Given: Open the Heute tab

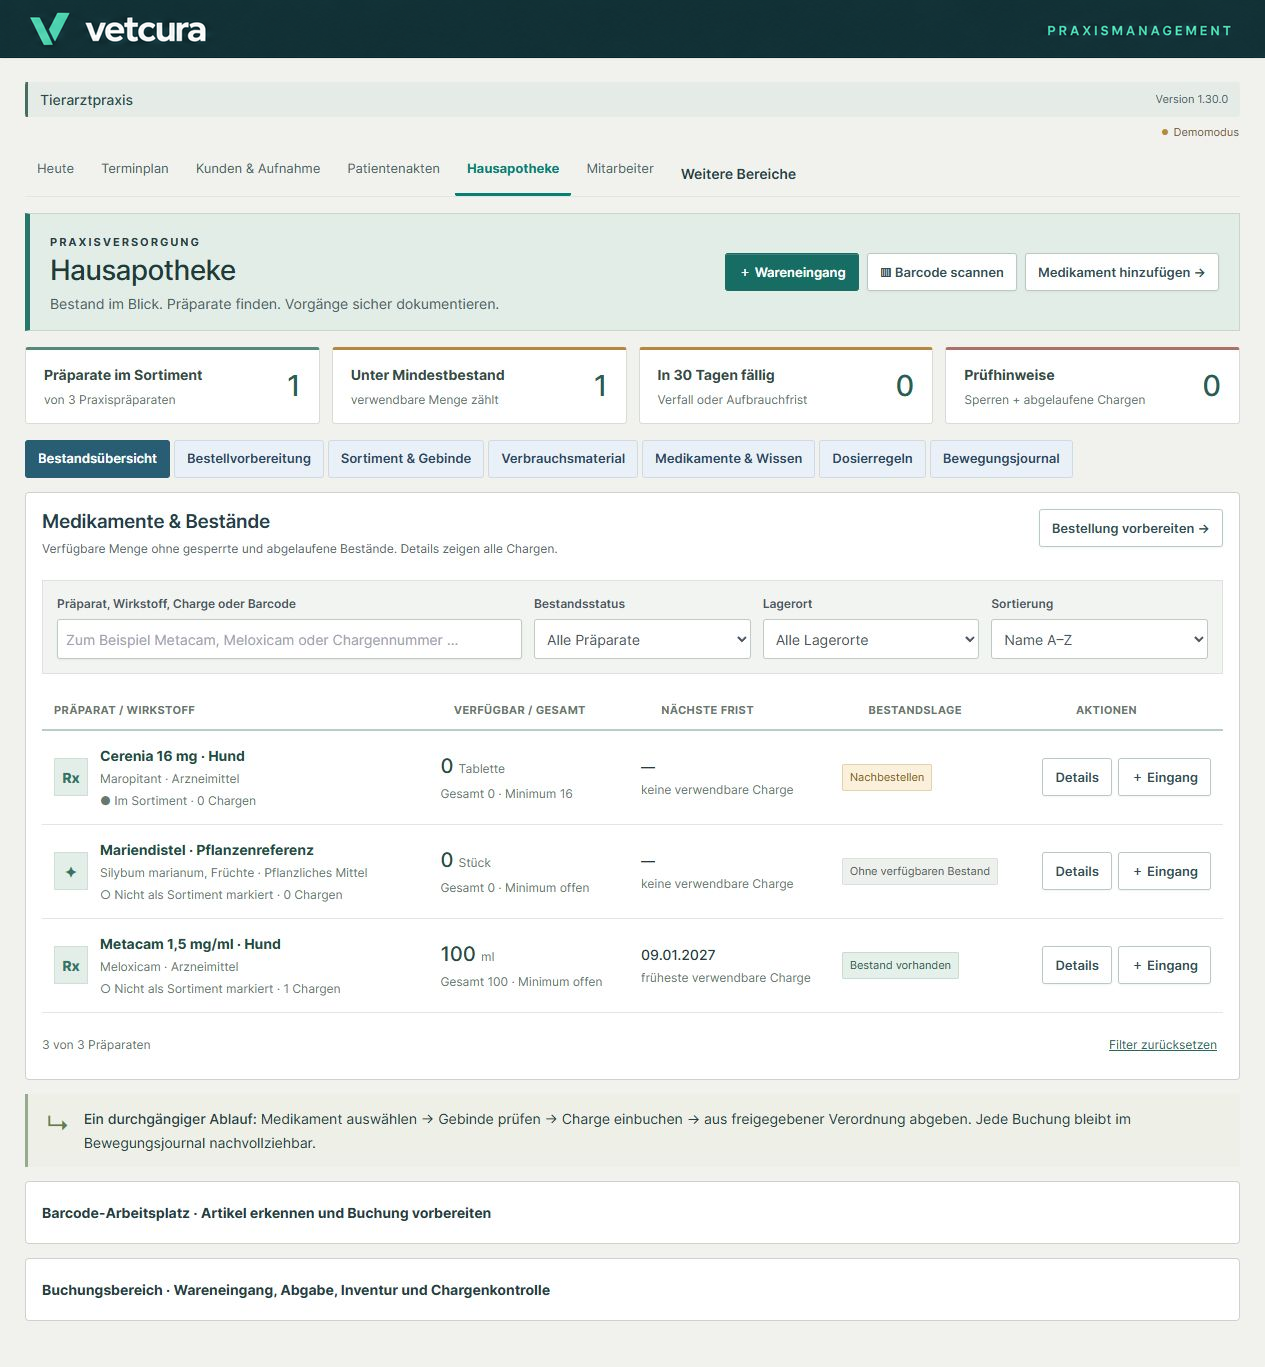Looking at the screenshot, I should pos(56,168).
